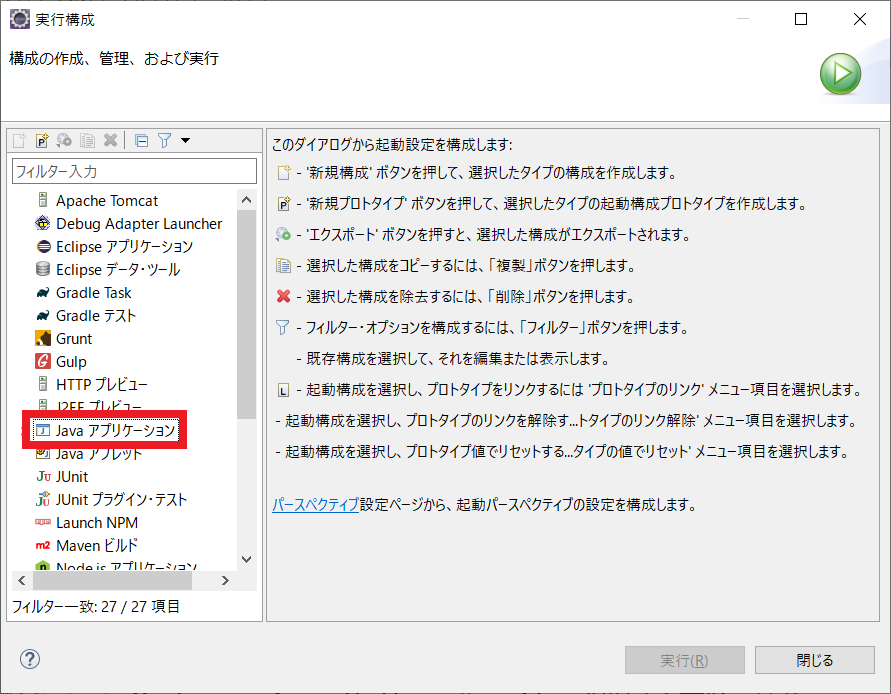Click the export launch configuration toolbar icon

pos(64,140)
